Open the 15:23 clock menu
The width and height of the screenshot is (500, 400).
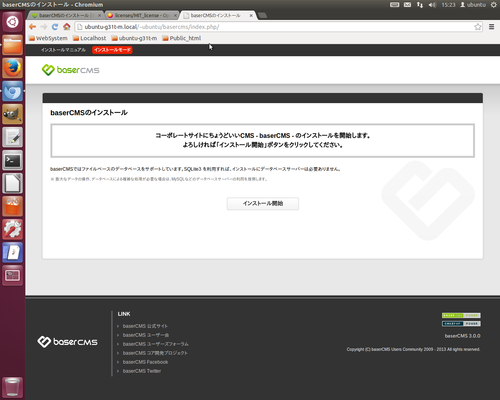coord(448,5)
